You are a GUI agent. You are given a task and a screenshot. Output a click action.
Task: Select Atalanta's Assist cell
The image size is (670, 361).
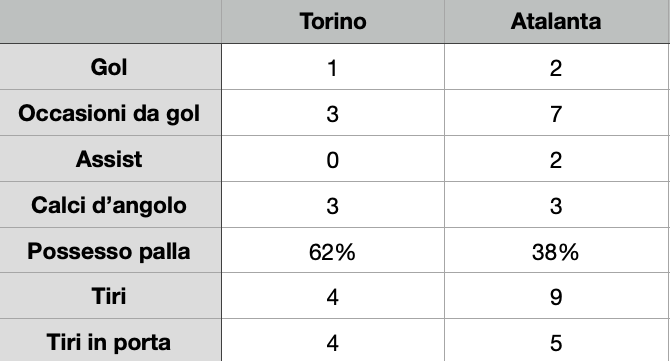[x=556, y=159]
